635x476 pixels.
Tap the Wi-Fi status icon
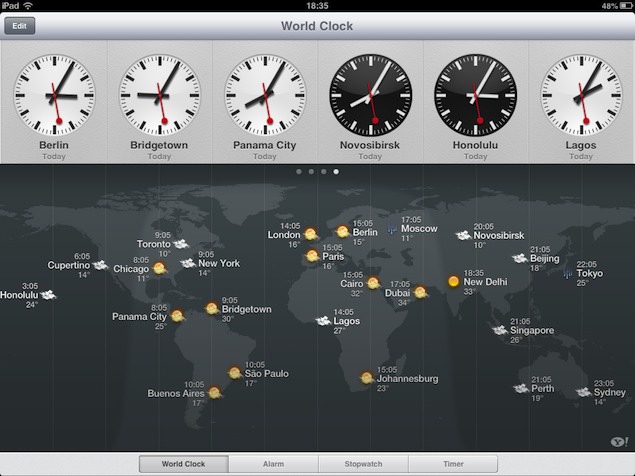click(x=28, y=6)
